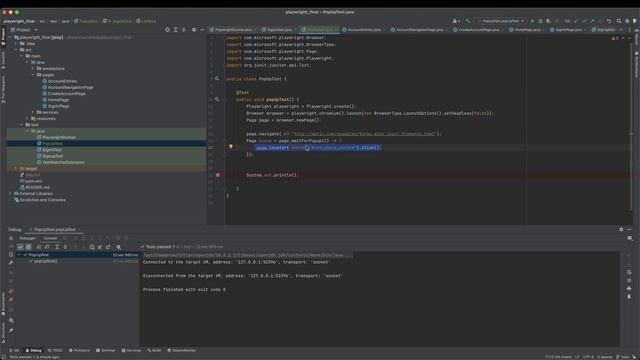Expand the services package

point(33,112)
